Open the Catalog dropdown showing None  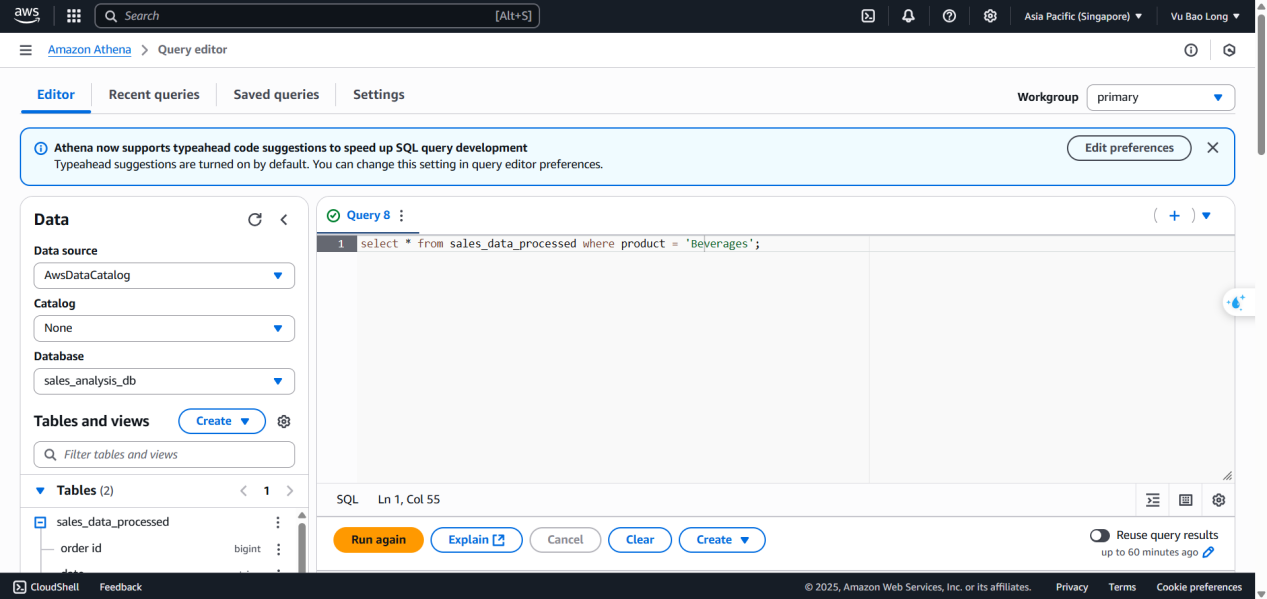tap(164, 328)
